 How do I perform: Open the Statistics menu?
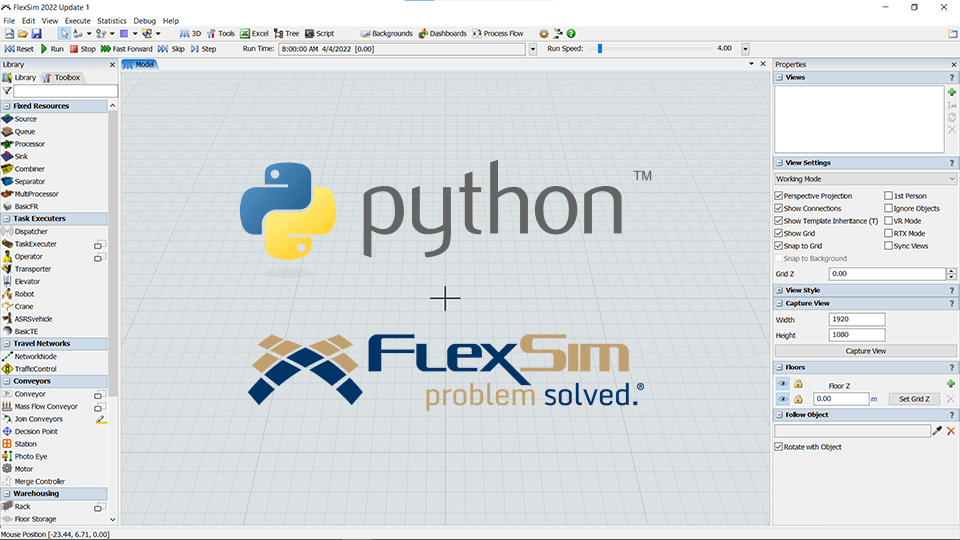(111, 21)
